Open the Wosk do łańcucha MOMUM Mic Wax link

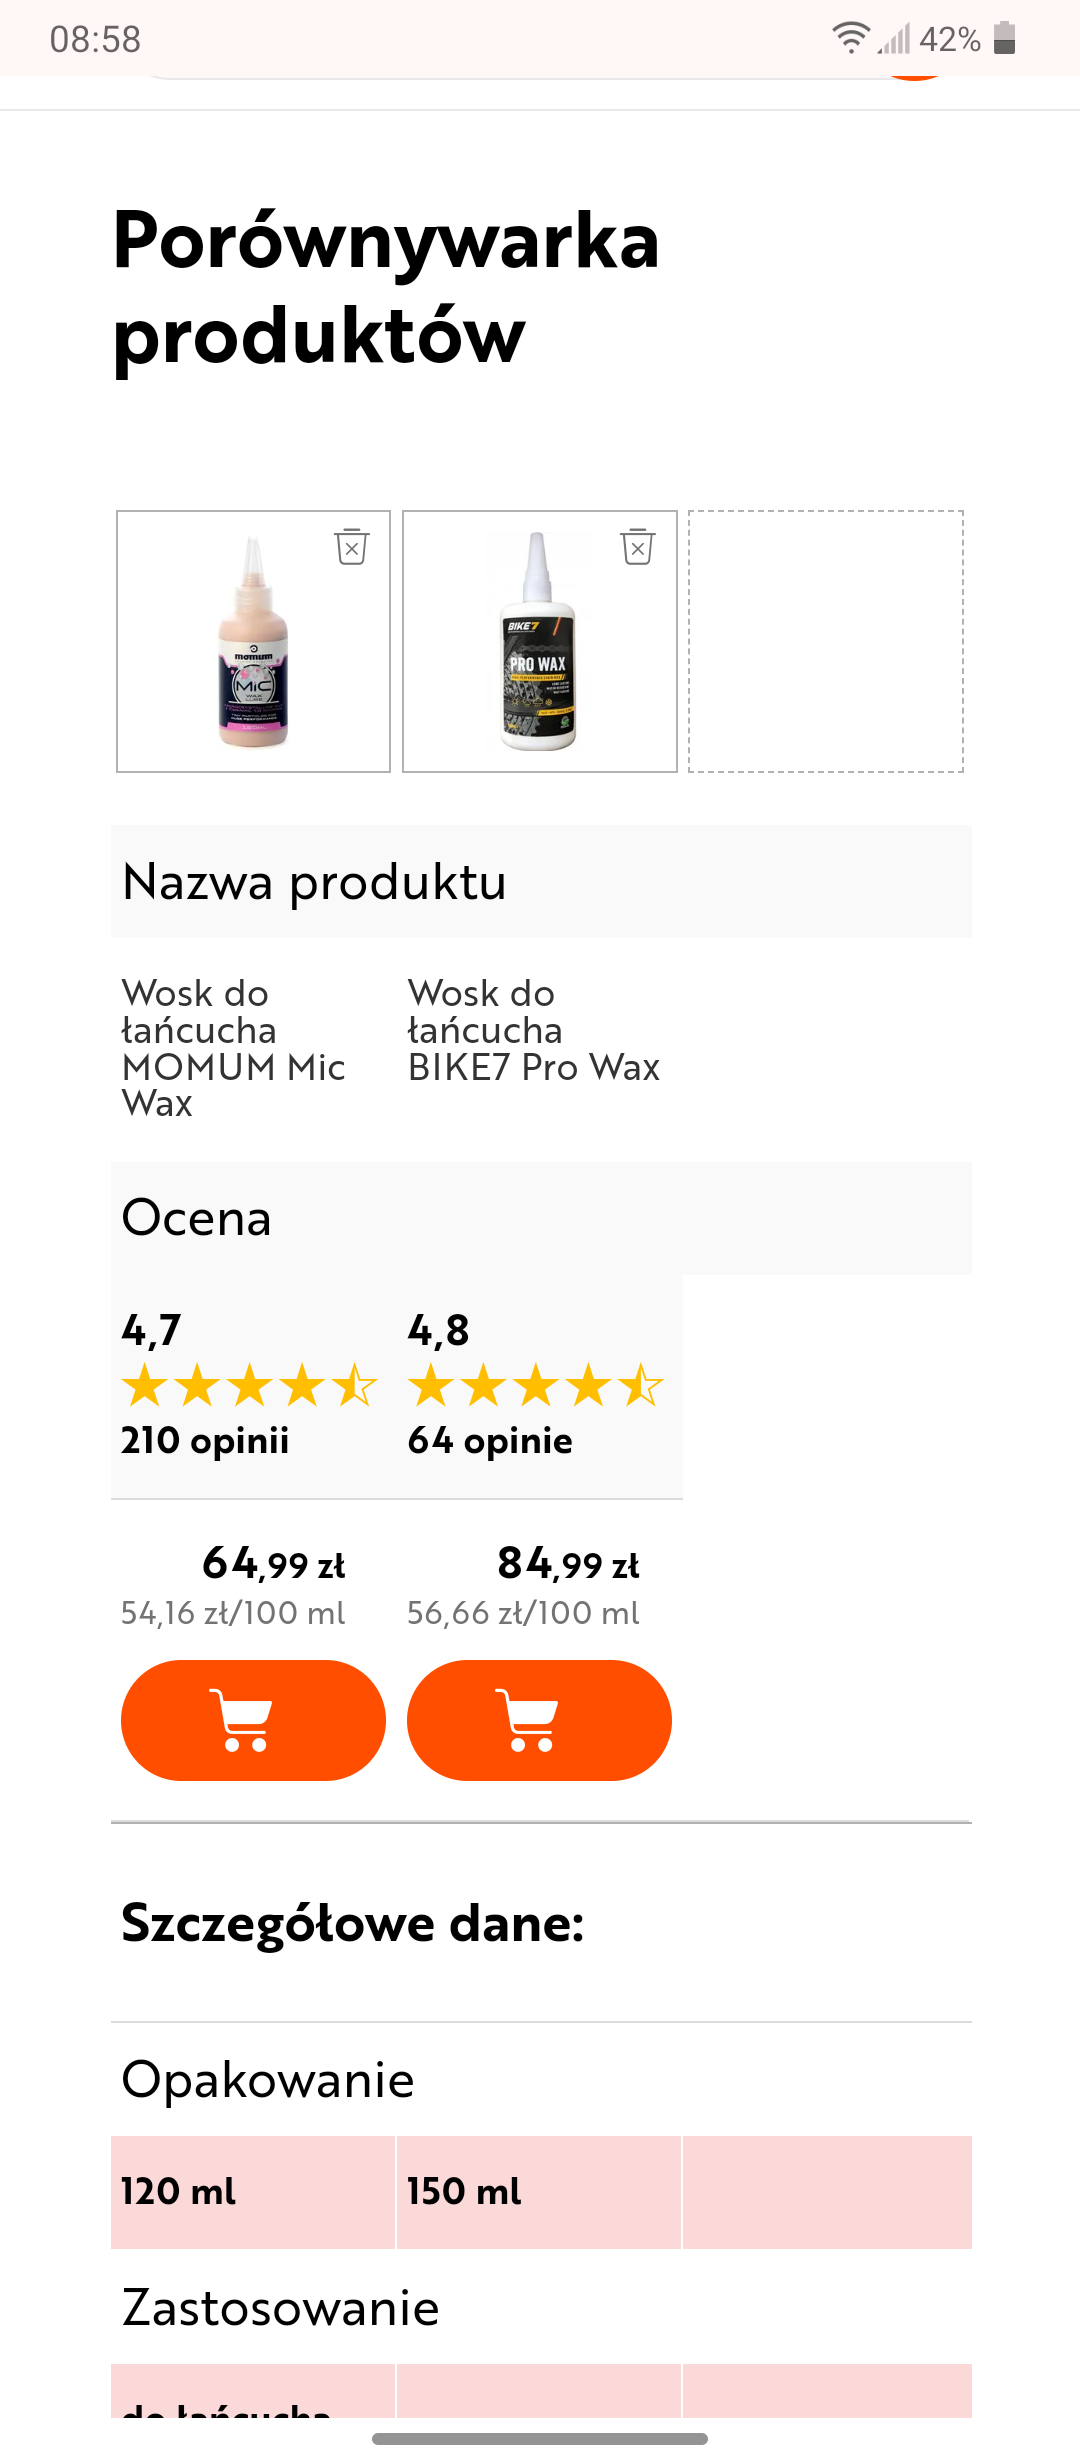[x=233, y=1048]
